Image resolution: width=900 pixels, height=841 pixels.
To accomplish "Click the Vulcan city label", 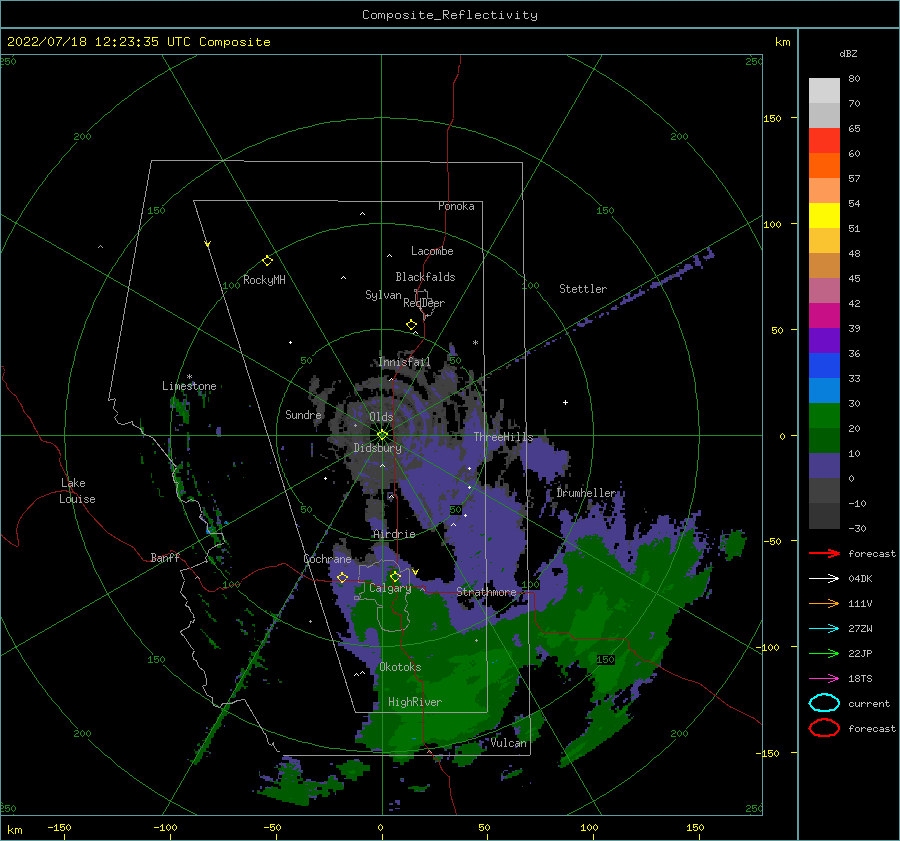I will click(x=509, y=743).
